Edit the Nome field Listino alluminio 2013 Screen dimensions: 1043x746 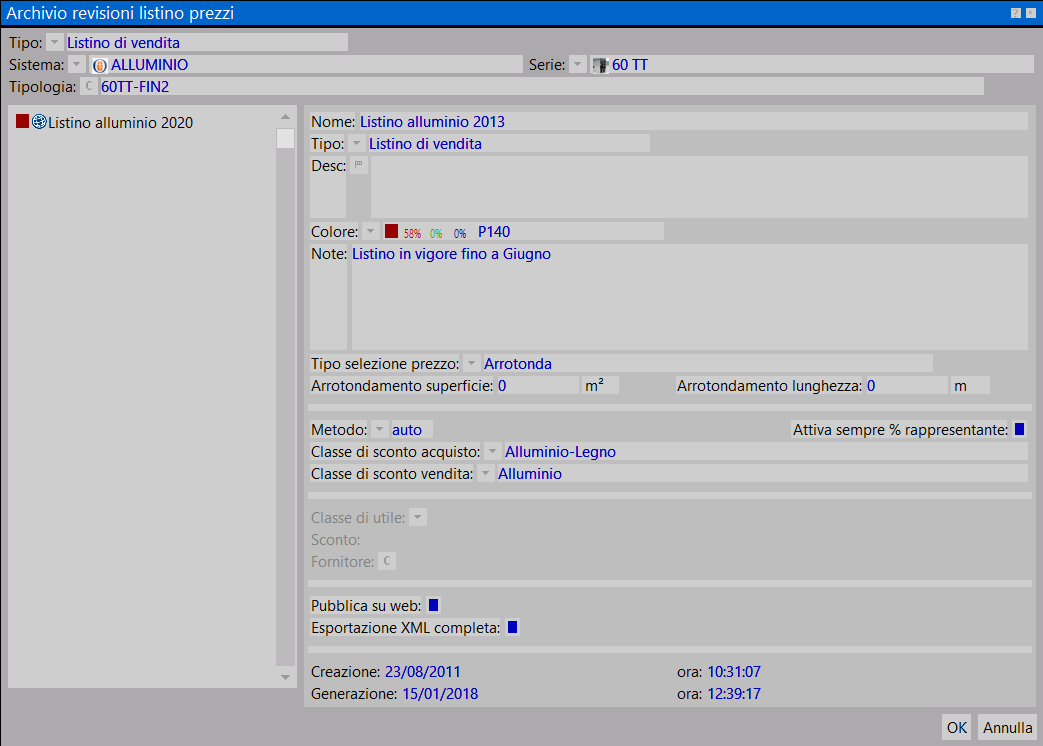point(693,122)
